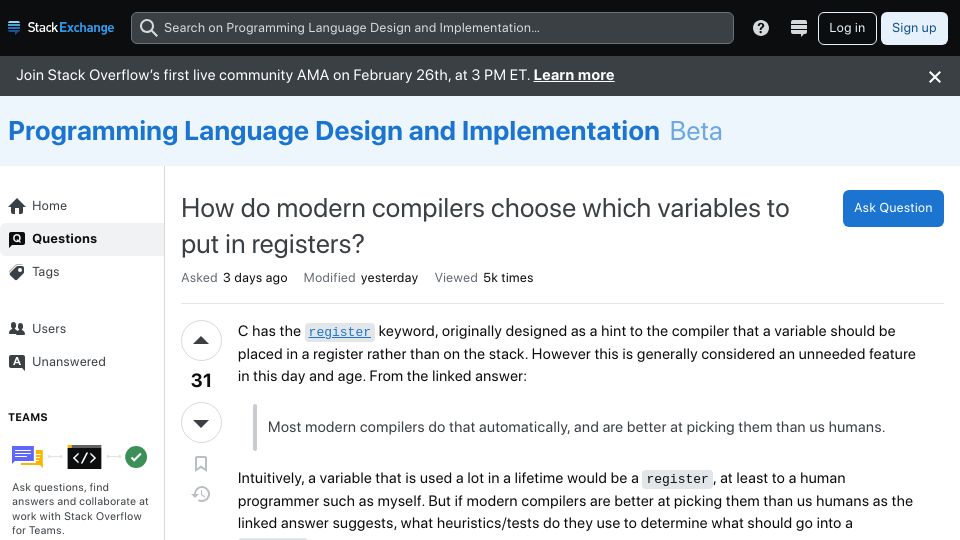Open the Unanswered sidebar item
Viewport: 960px width, 540px height.
pyautogui.click(x=82, y=362)
